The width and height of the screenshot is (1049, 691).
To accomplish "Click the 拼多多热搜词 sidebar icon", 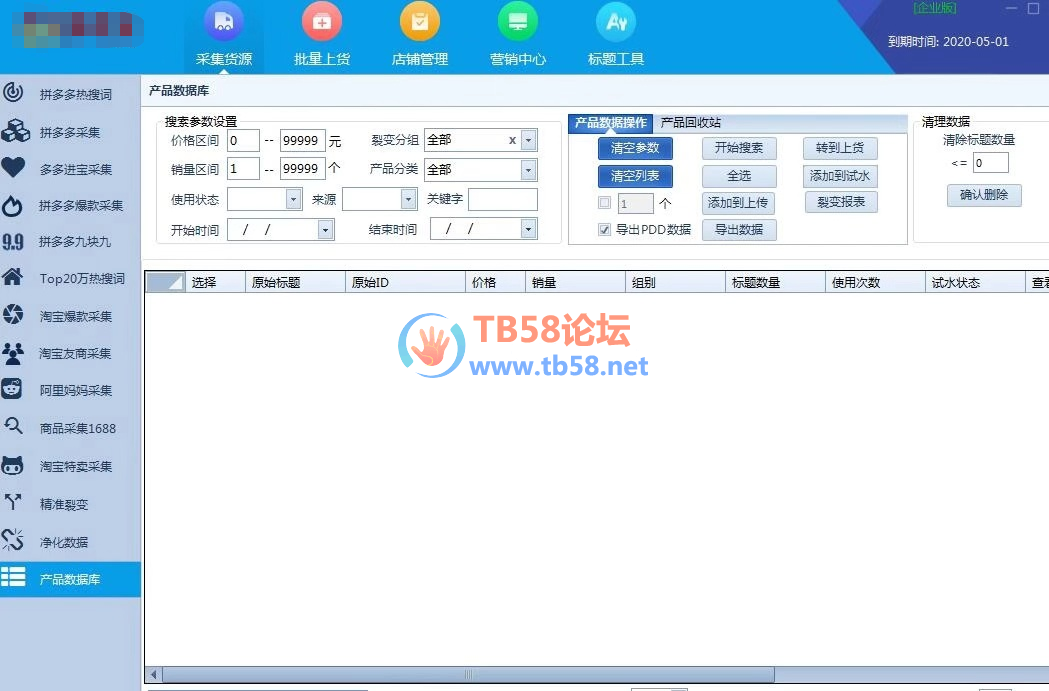I will (x=13, y=92).
